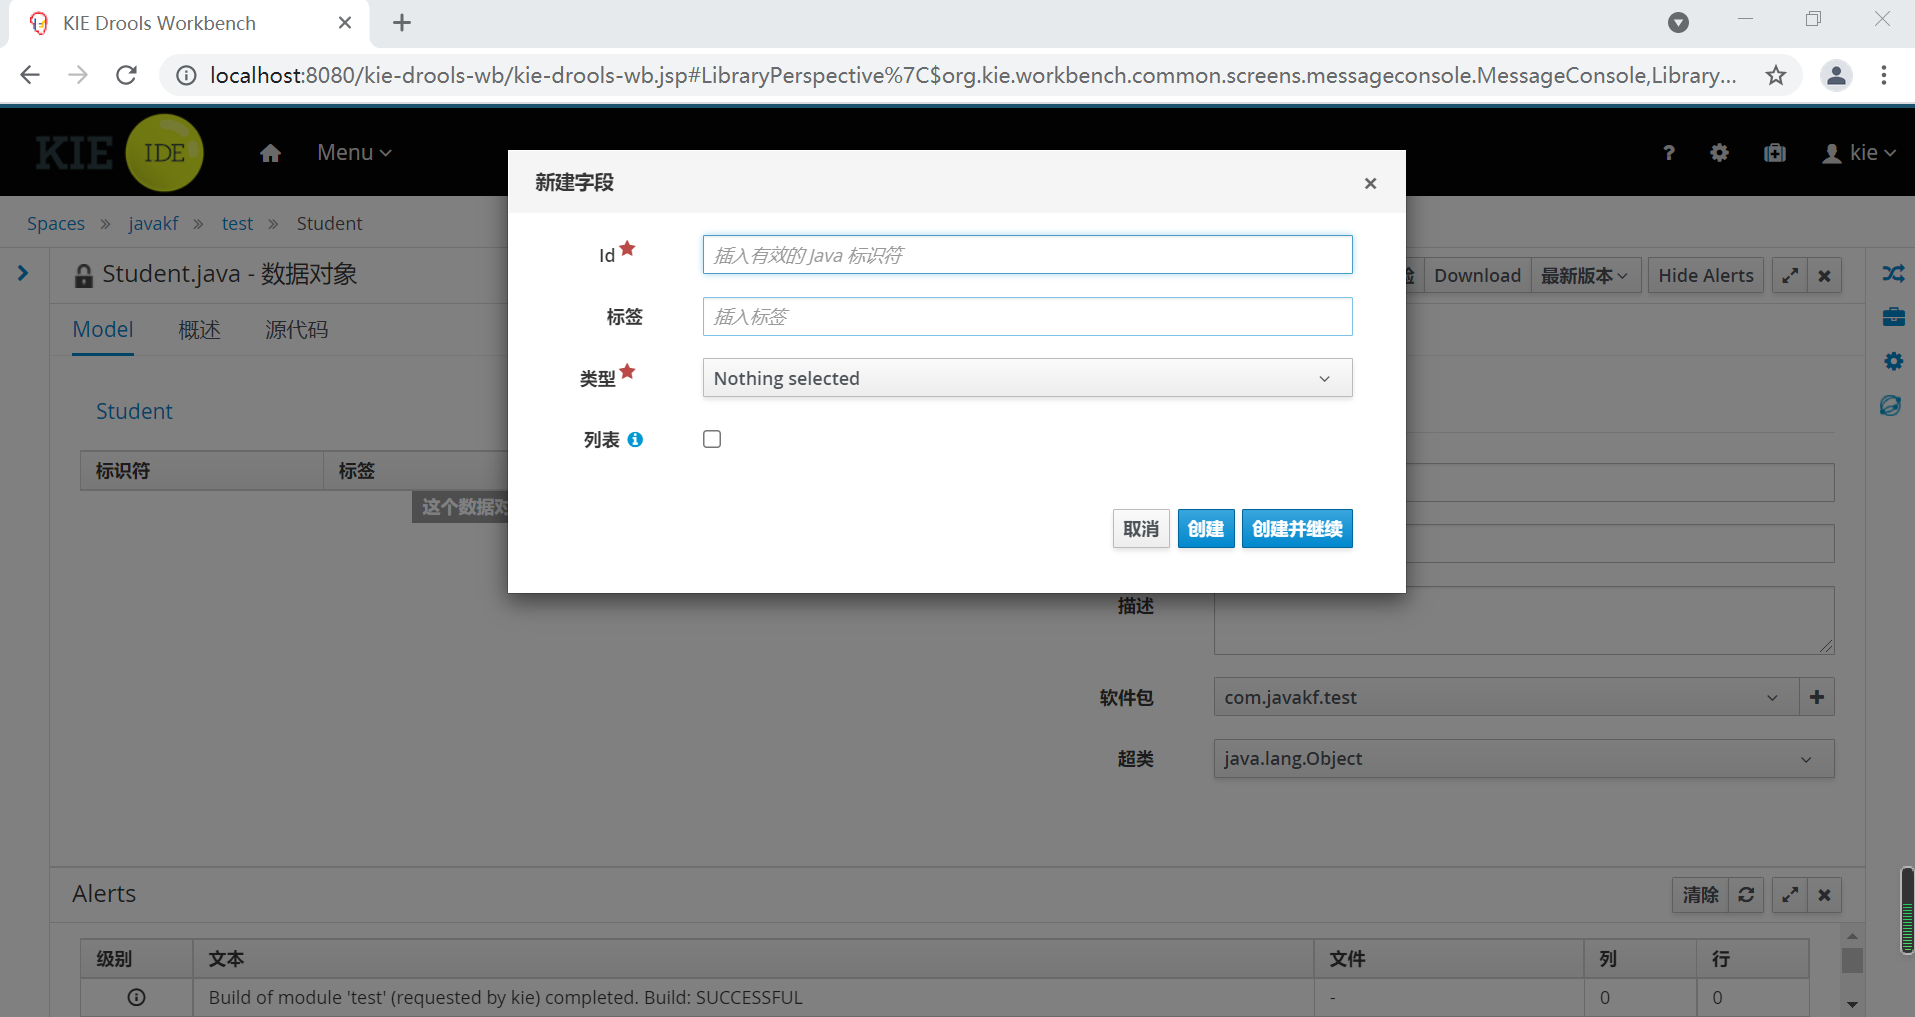Click the 取消 button
This screenshot has width=1915, height=1017.
(1141, 529)
